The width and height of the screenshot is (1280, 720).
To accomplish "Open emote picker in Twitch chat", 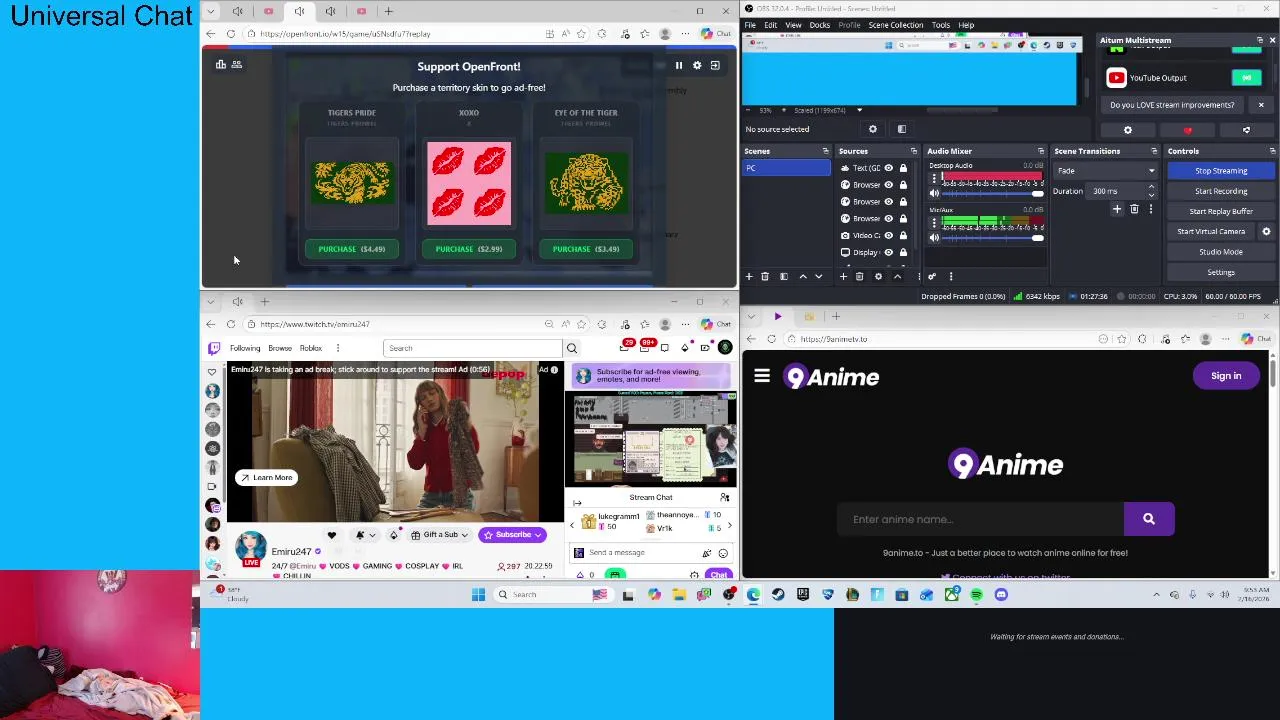I will [723, 553].
